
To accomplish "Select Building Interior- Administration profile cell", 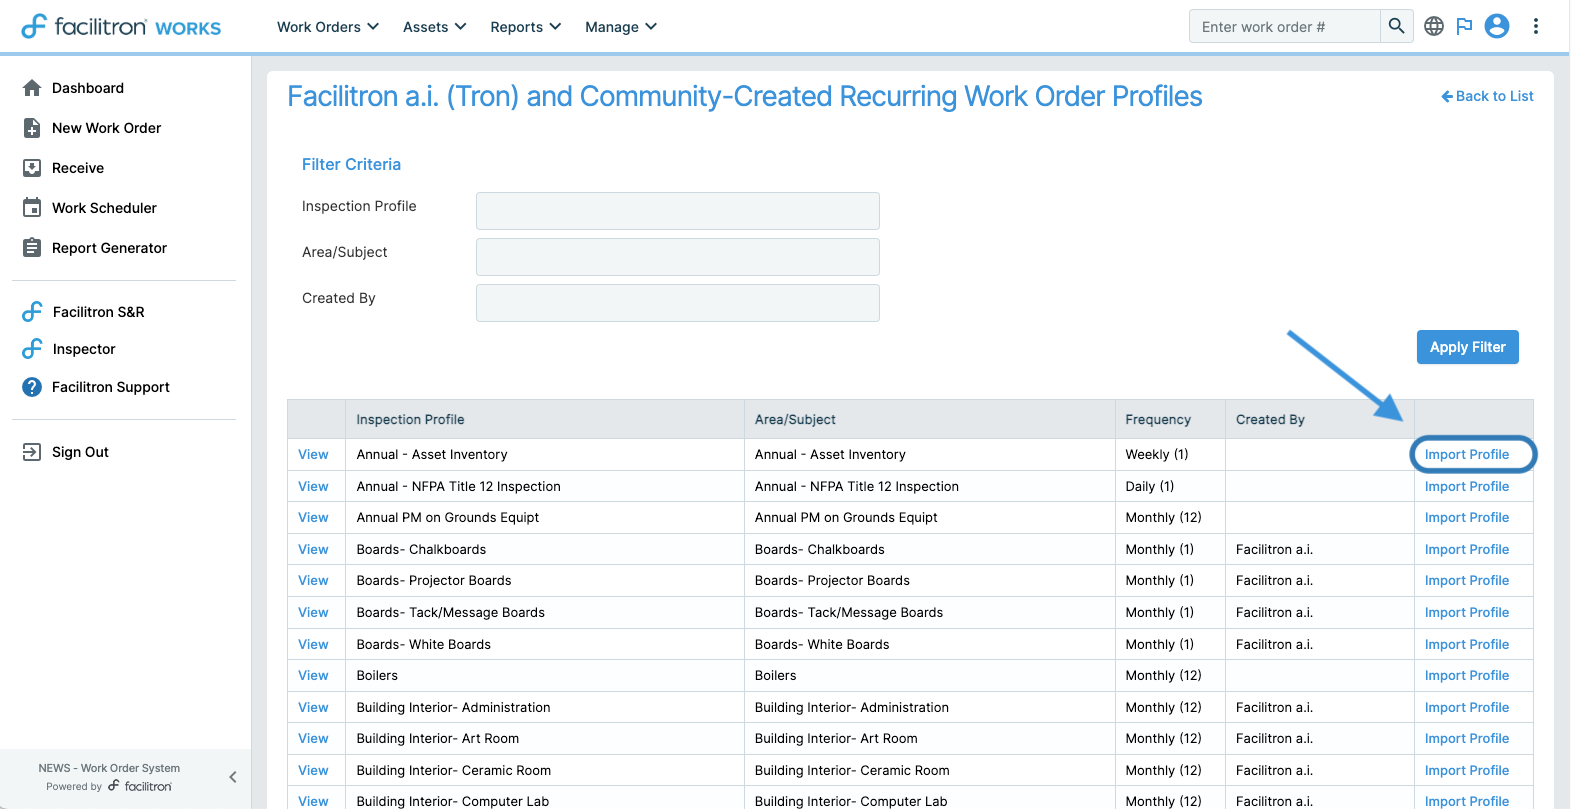I will point(545,707).
